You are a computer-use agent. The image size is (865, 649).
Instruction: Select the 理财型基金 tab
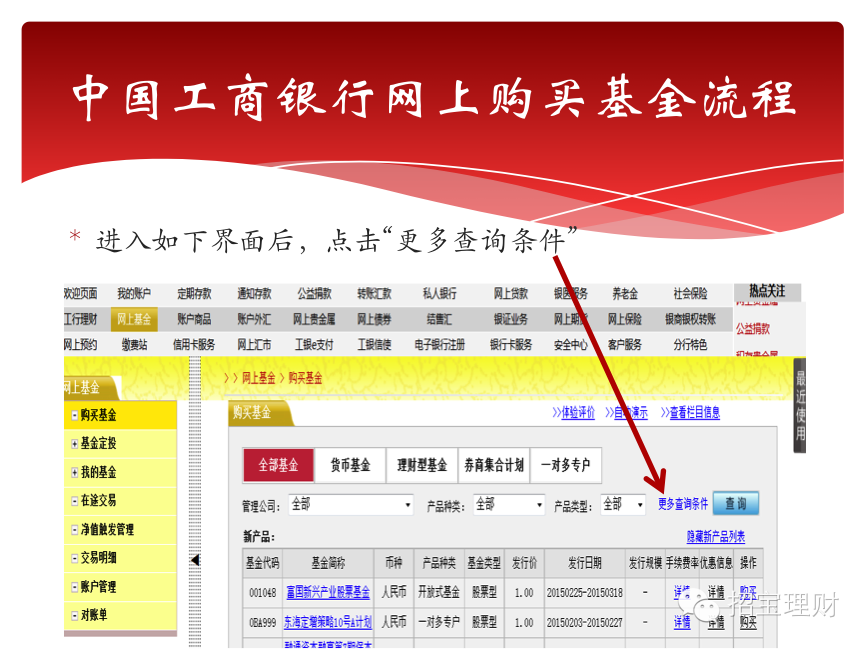pyautogui.click(x=422, y=465)
